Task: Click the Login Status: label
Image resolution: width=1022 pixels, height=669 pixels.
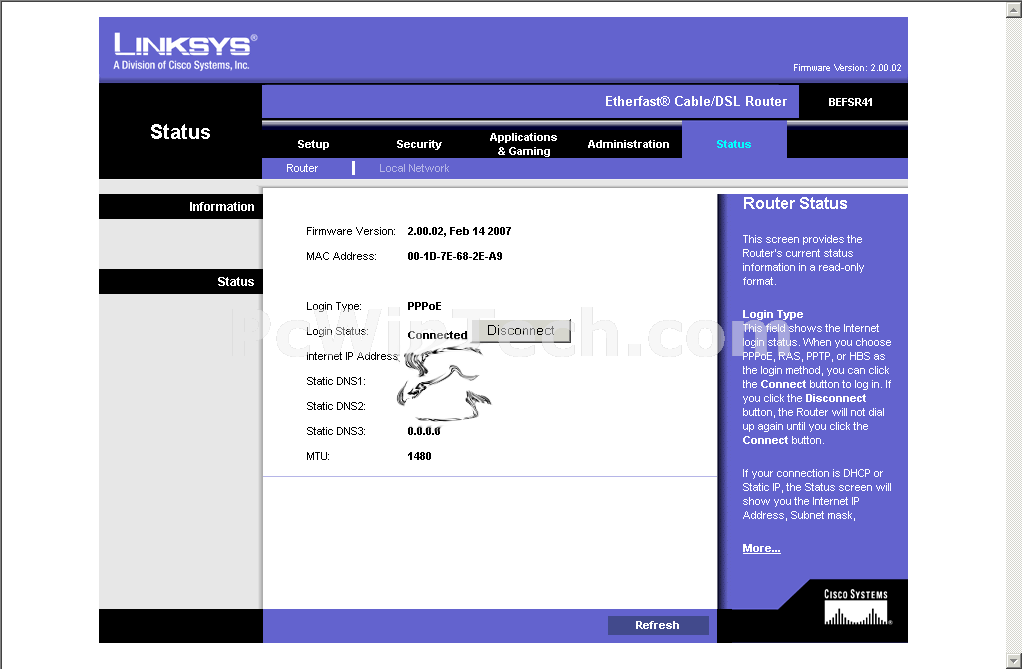Action: 337,331
